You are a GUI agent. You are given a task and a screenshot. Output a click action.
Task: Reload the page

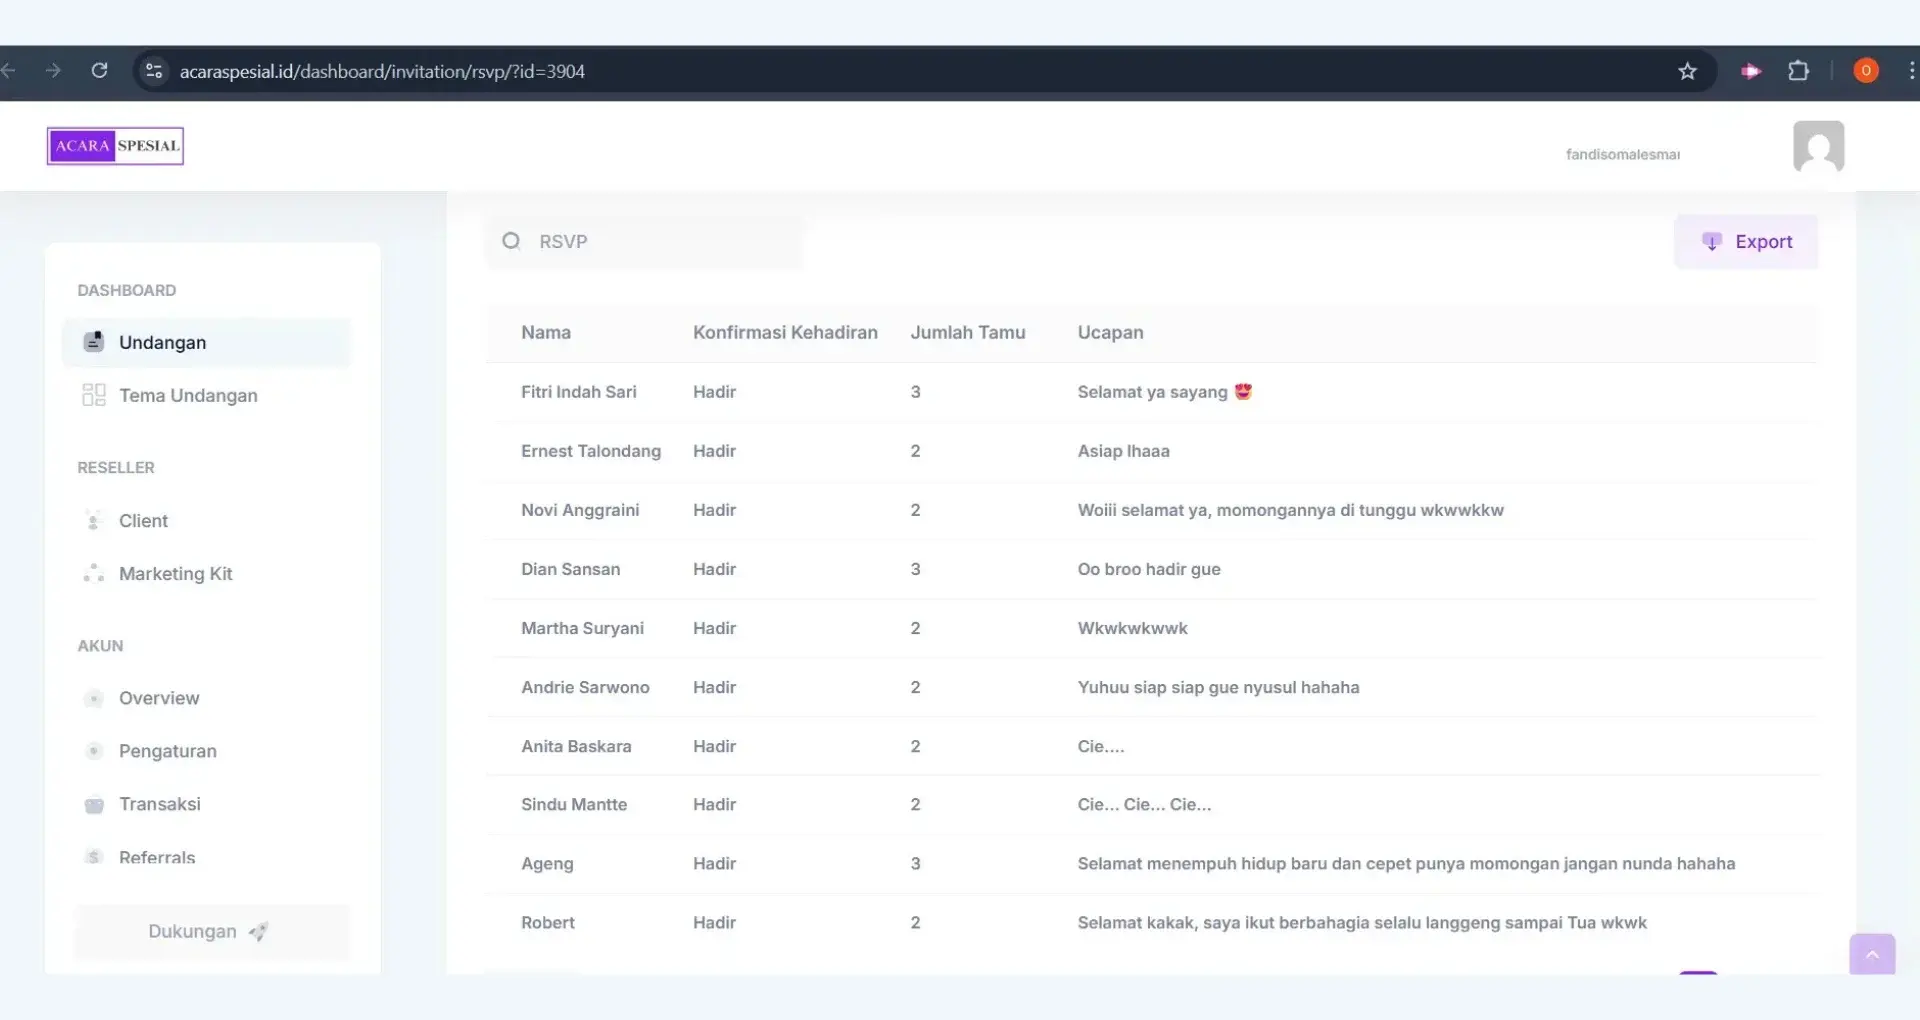point(99,71)
